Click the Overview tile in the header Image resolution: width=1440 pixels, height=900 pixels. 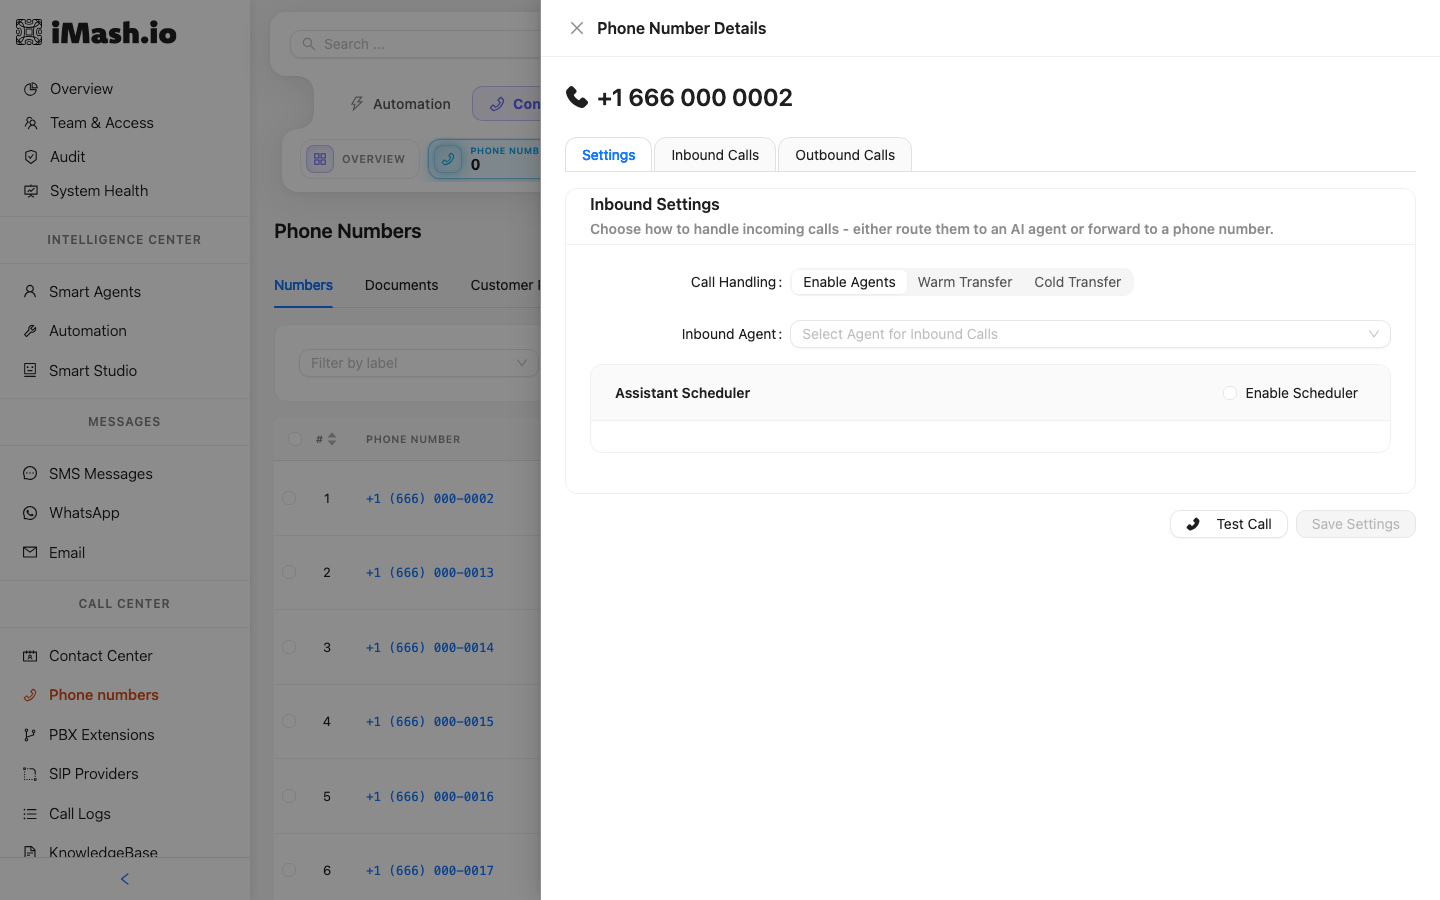(x=360, y=159)
